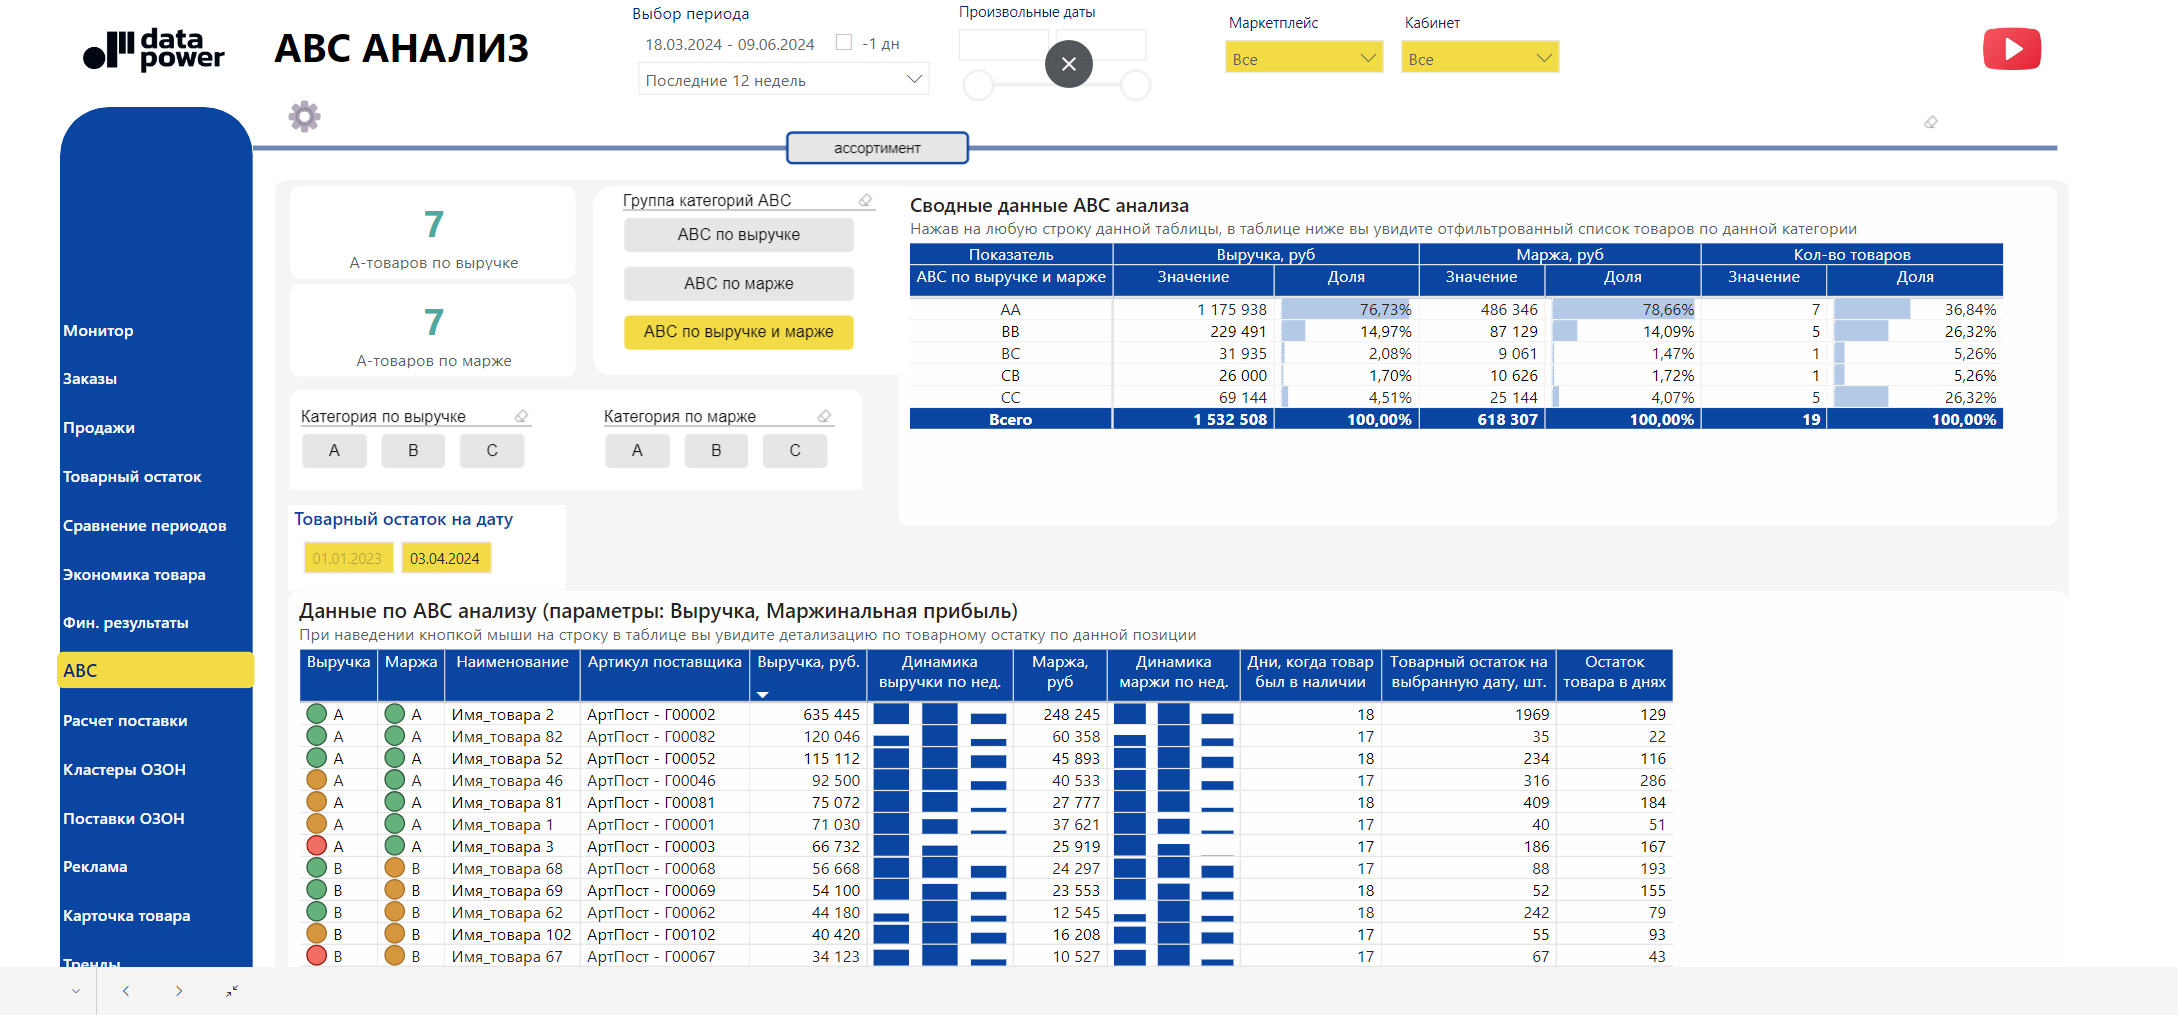Toggle category C in Категория по выручке
This screenshot has height=1015, width=2178.
(492, 451)
